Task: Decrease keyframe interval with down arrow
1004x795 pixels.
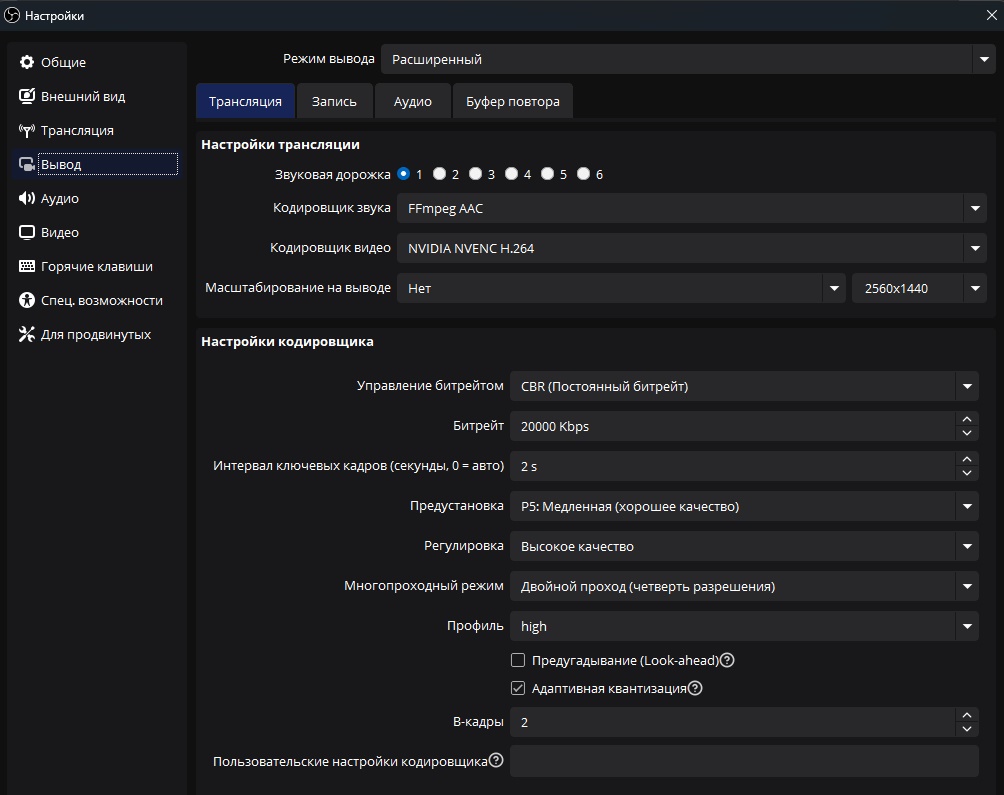Action: [x=967, y=473]
